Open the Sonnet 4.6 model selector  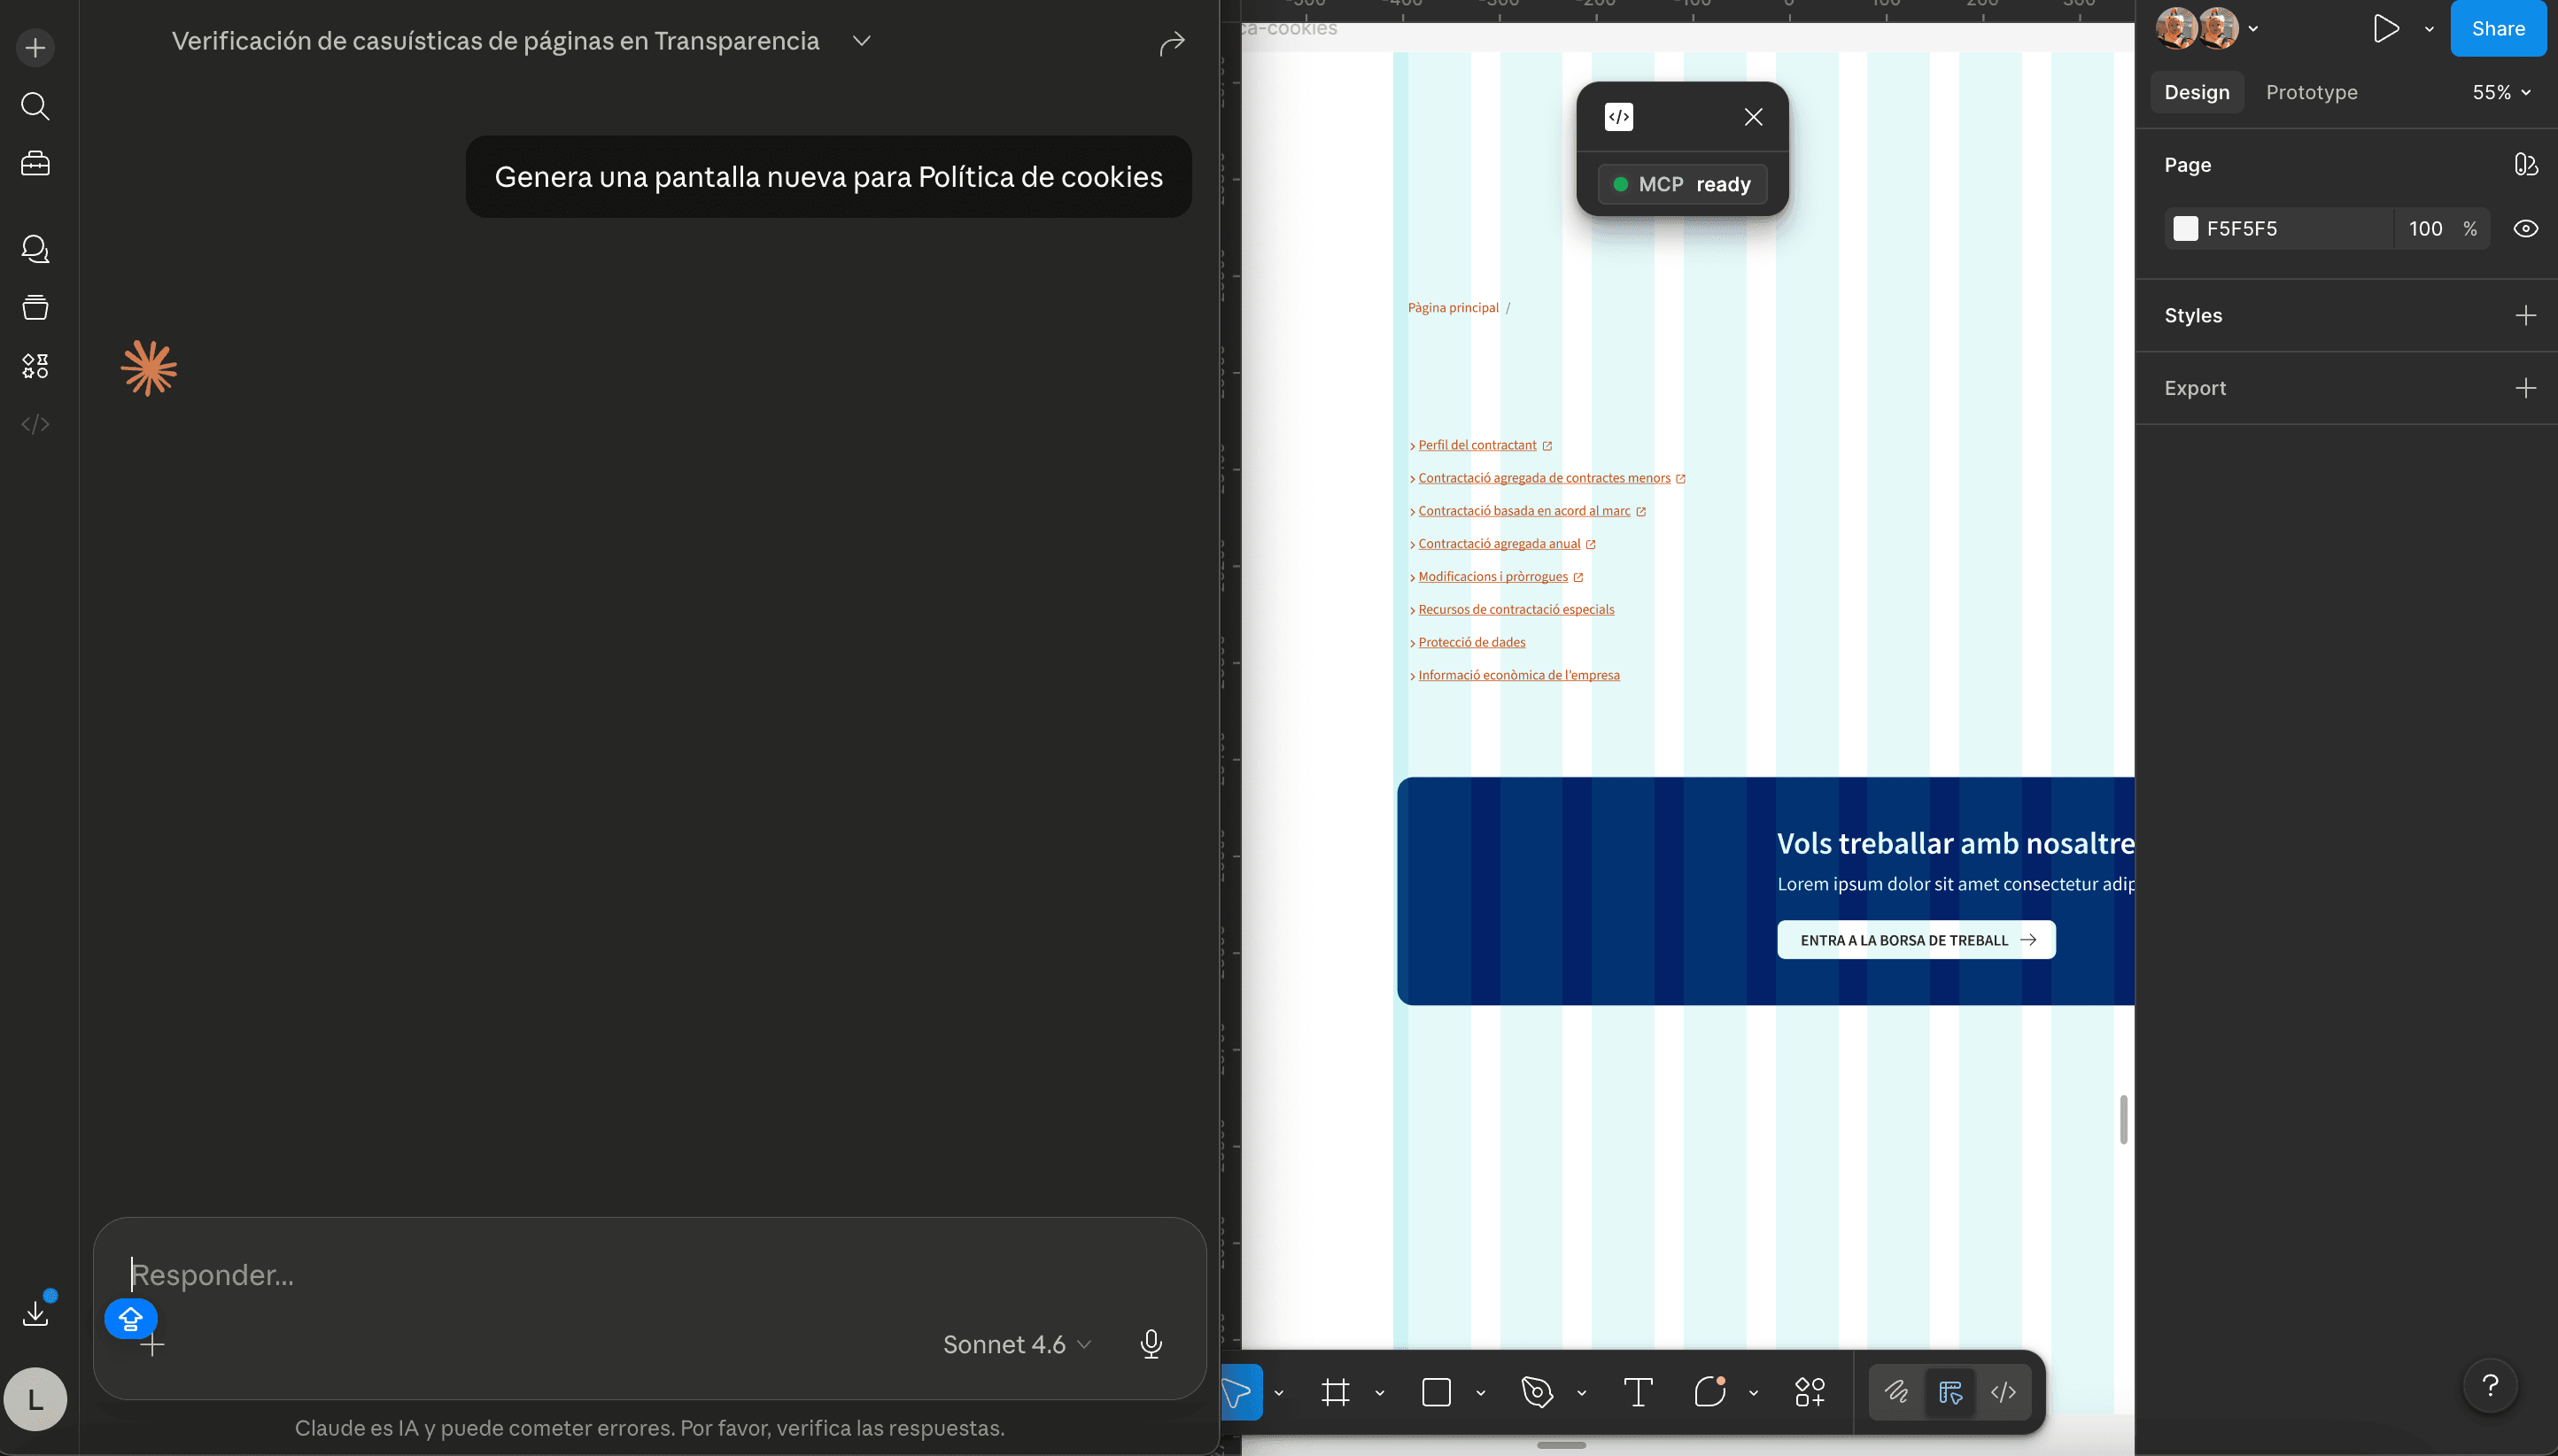(1016, 1344)
